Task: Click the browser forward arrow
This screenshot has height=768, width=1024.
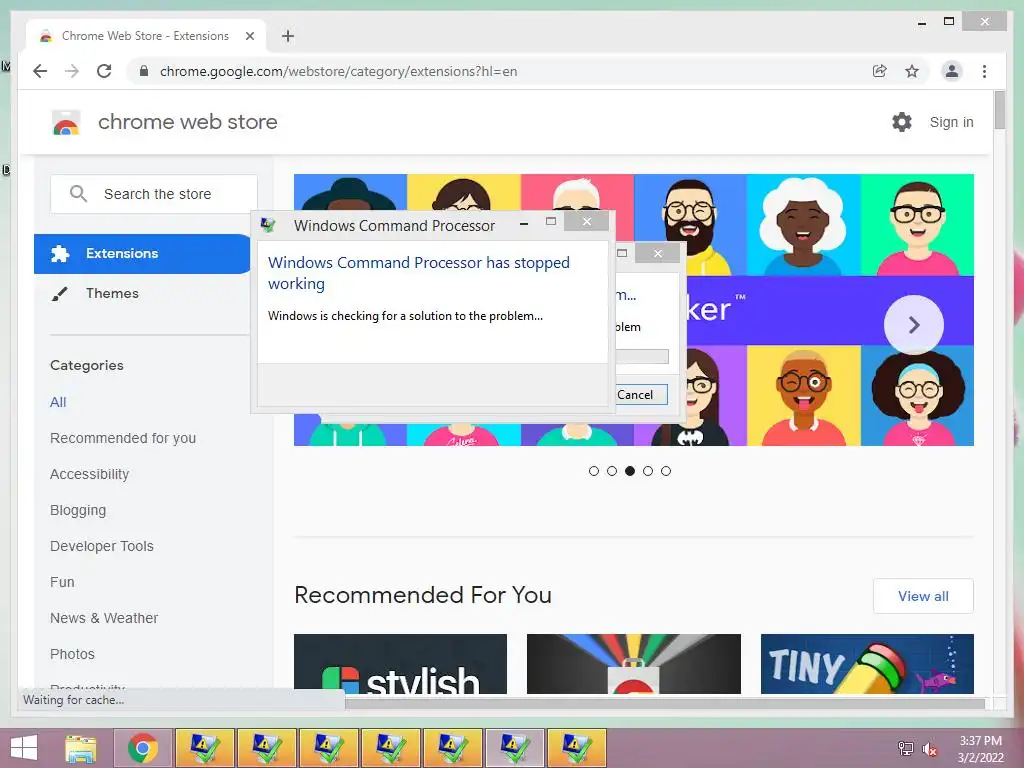Action: (72, 71)
